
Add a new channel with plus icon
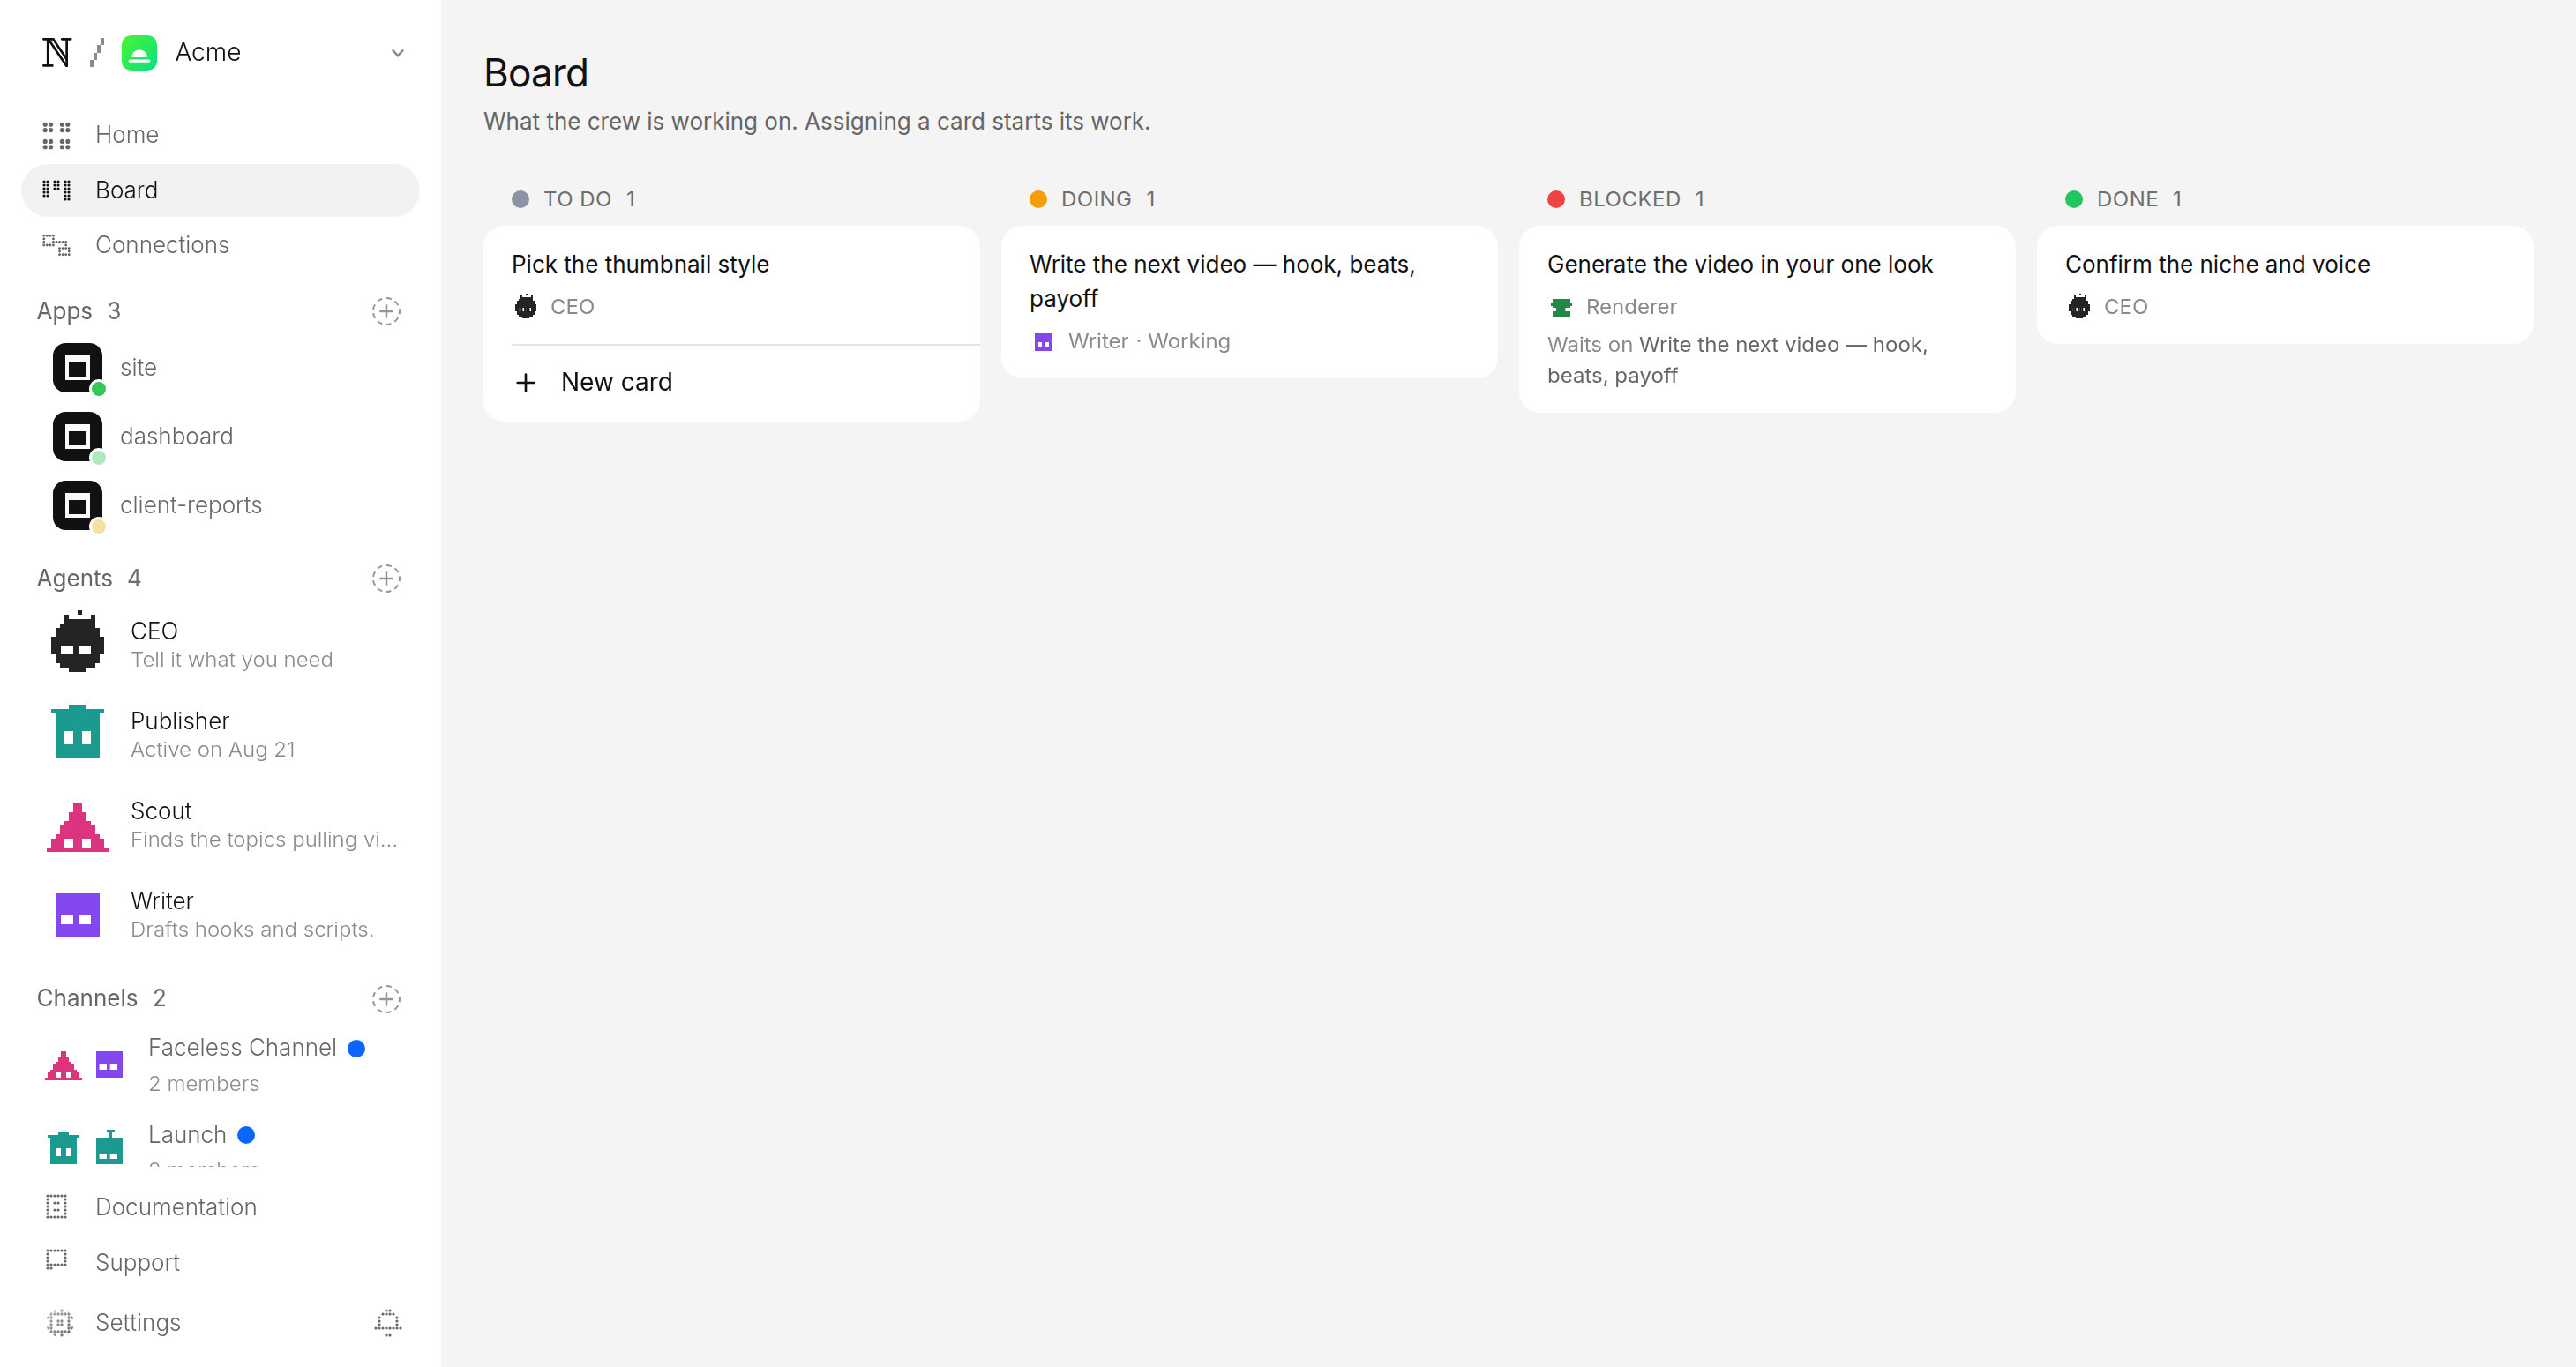386,998
